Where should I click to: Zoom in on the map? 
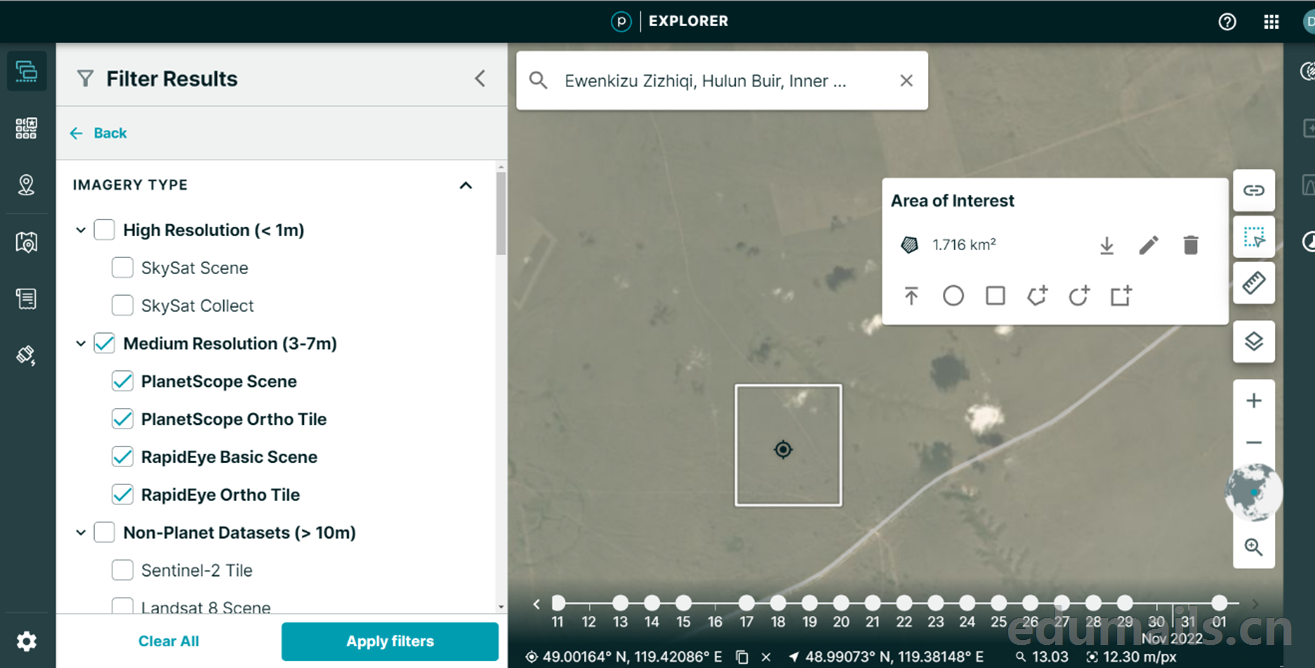pos(1253,401)
